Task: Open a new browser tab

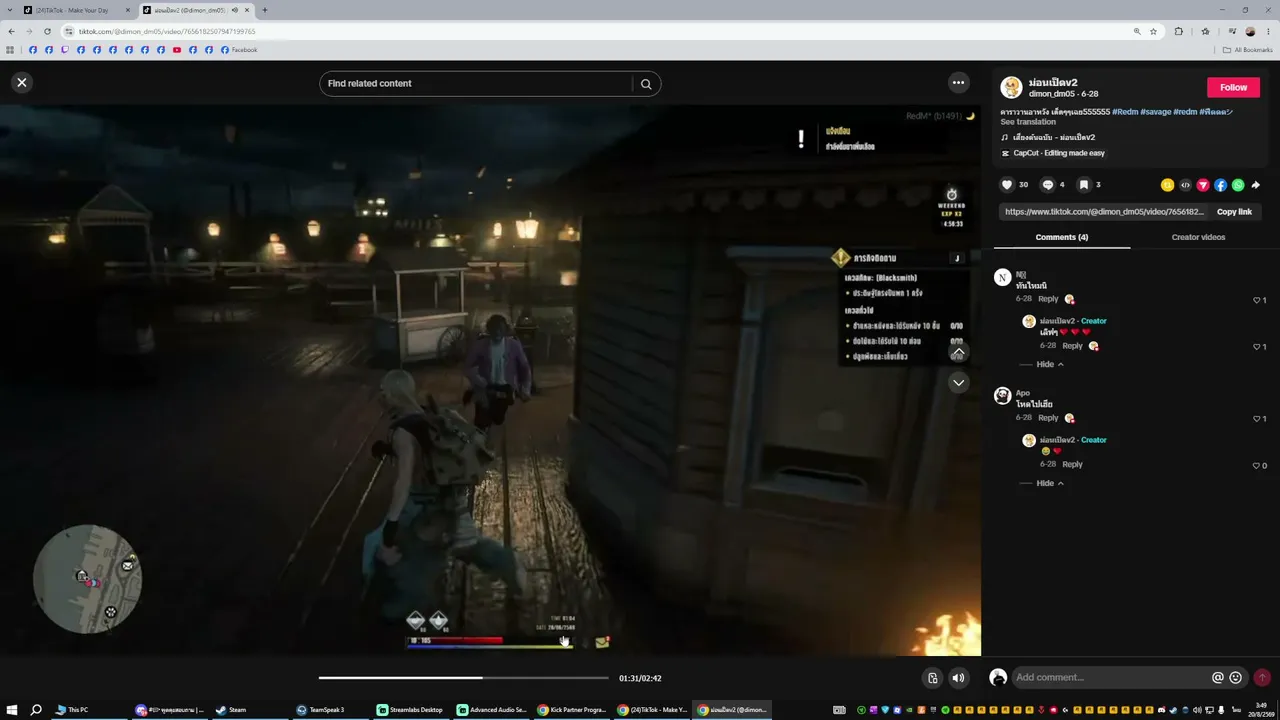Action: (x=264, y=10)
